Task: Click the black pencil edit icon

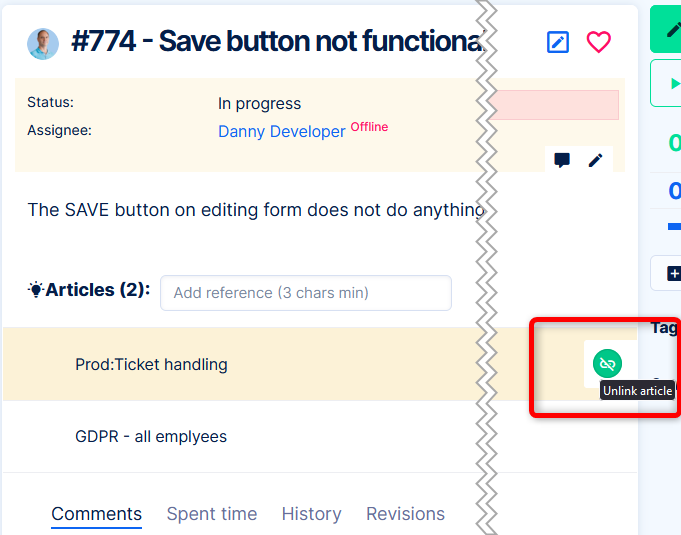Action: 595,160
